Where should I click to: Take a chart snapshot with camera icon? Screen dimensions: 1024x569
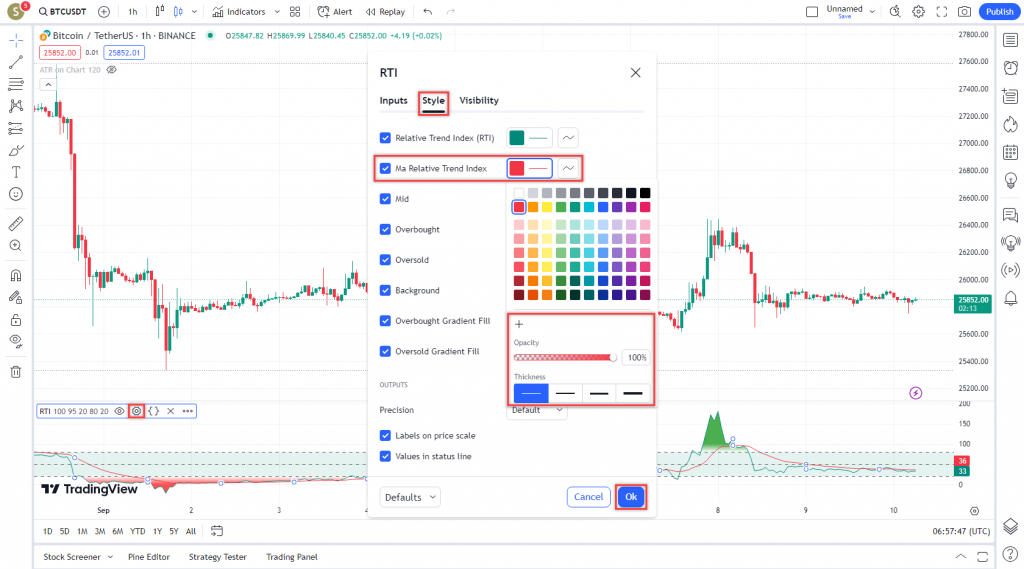pos(965,12)
